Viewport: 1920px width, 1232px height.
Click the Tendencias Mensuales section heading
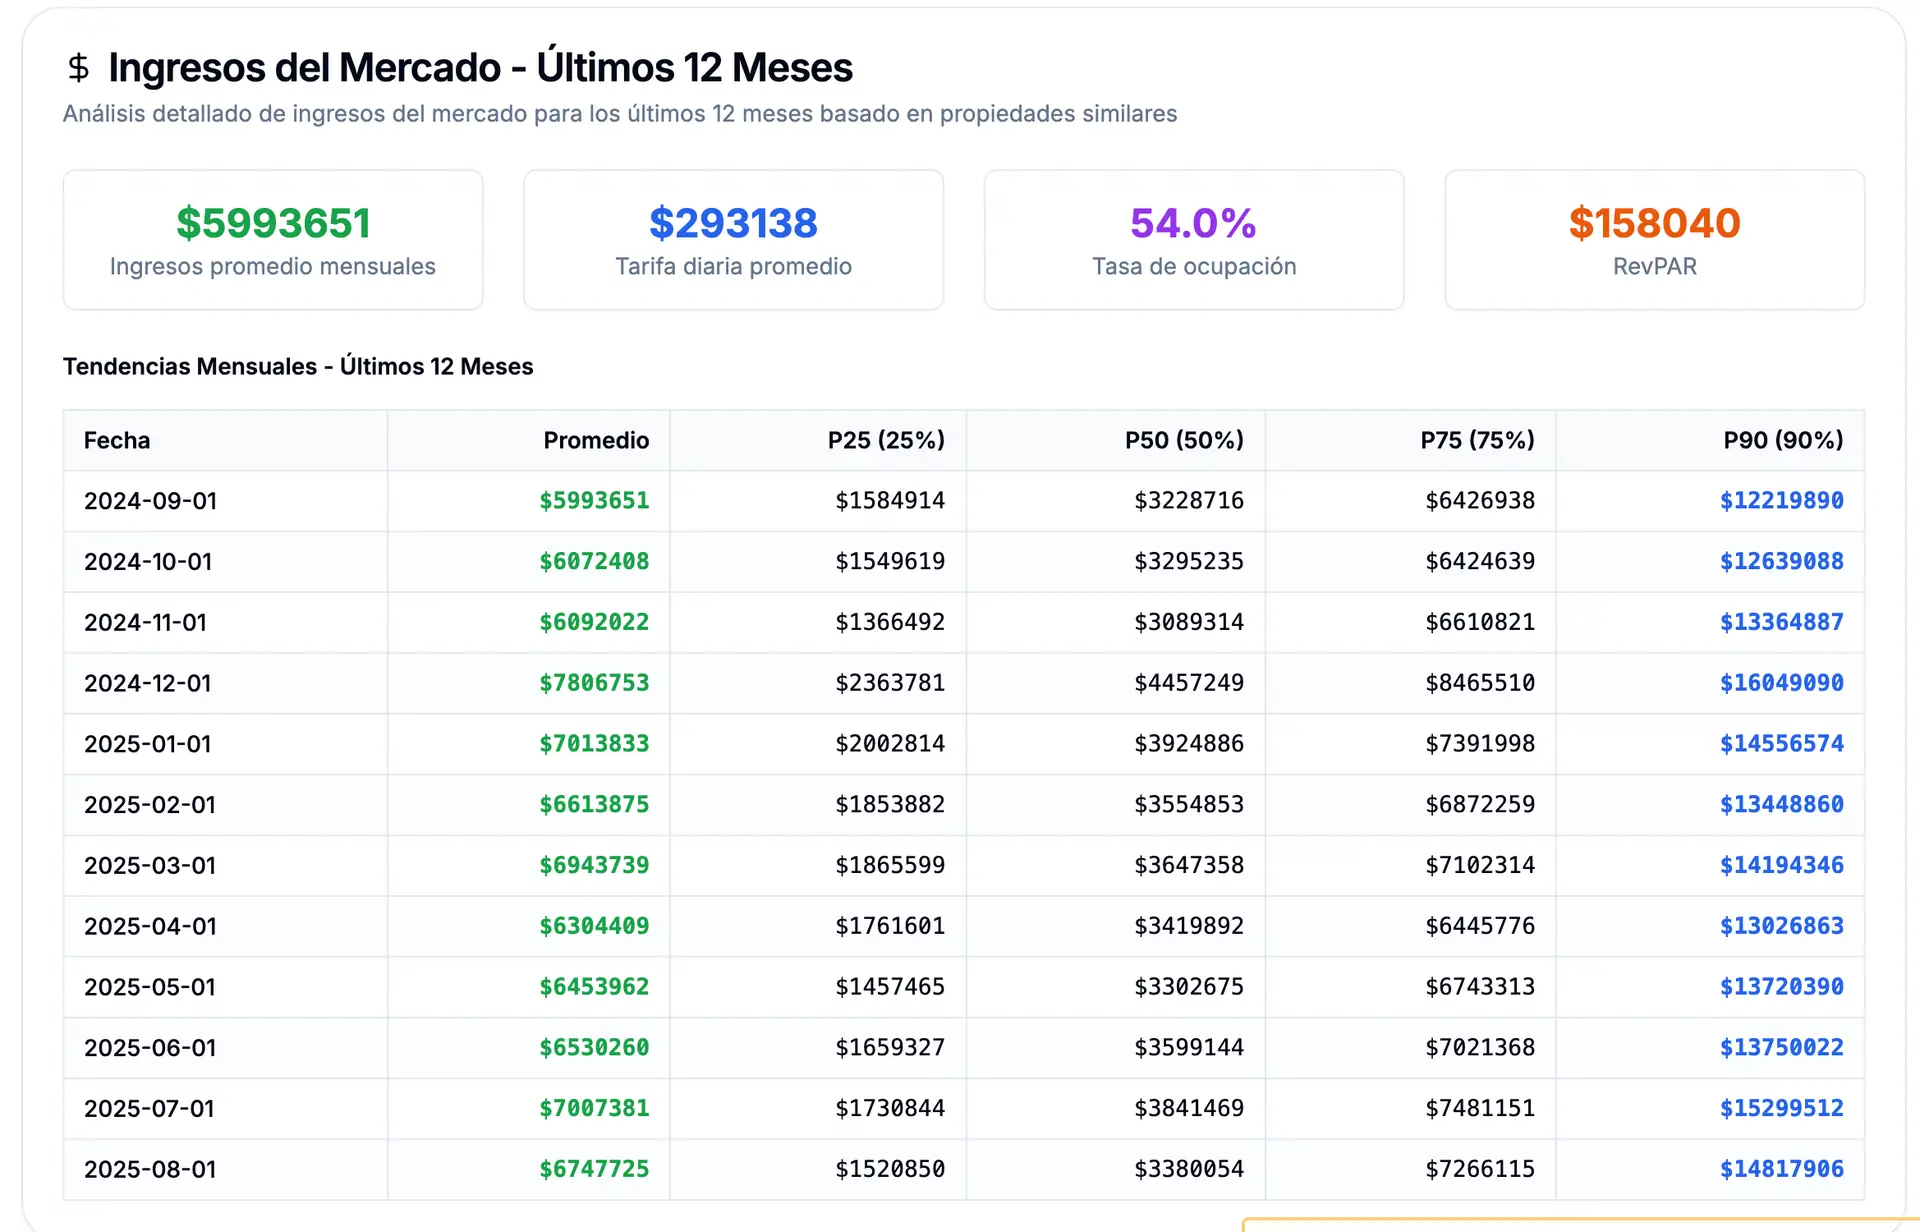[x=298, y=366]
